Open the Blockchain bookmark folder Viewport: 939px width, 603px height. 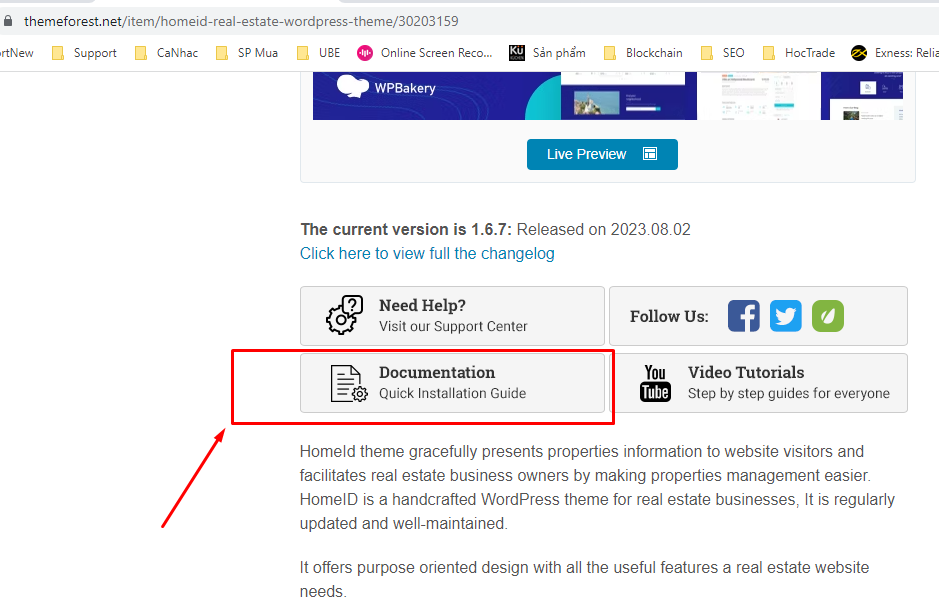pyautogui.click(x=643, y=53)
